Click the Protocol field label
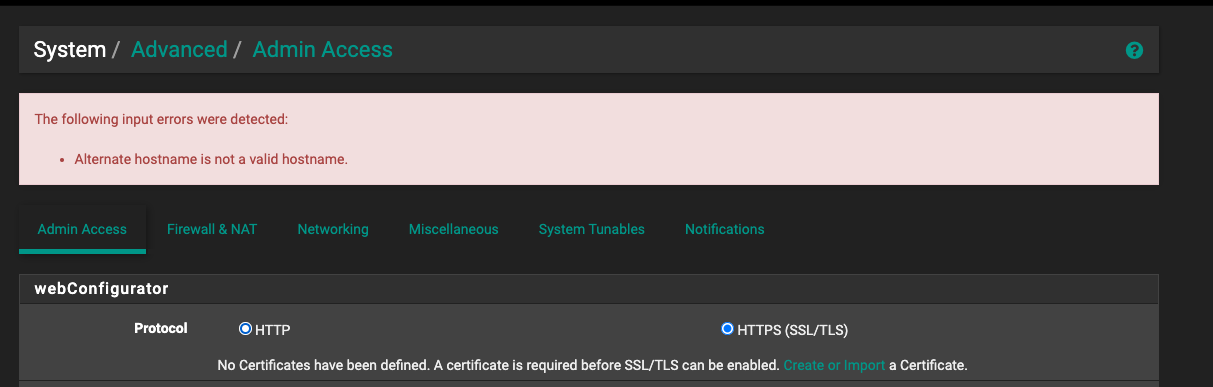Image resolution: width=1213 pixels, height=387 pixels. [x=161, y=328]
